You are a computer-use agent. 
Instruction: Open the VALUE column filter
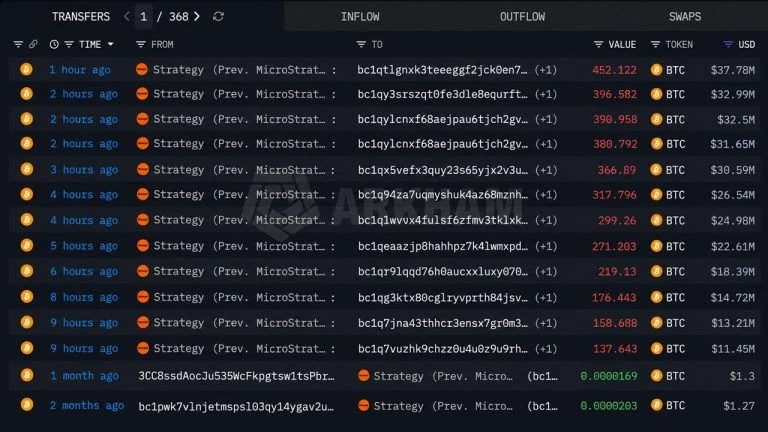point(598,45)
